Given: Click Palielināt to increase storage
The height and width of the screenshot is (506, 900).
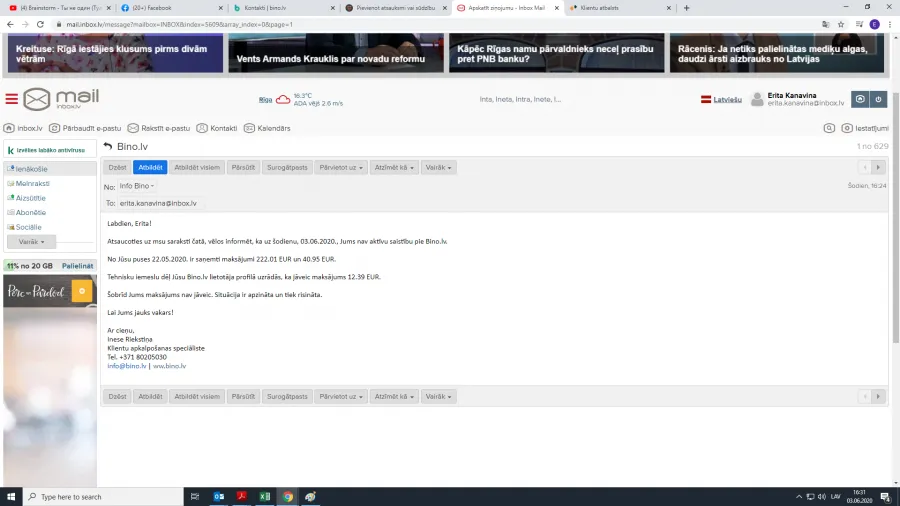Looking at the screenshot, I should coord(77,266).
